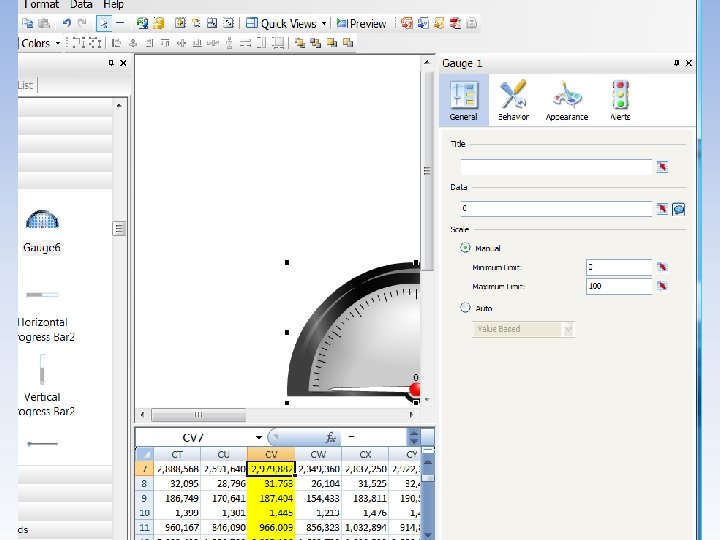Image resolution: width=720 pixels, height=540 pixels.
Task: Close the Gauge 1 properties panel
Action: point(689,63)
